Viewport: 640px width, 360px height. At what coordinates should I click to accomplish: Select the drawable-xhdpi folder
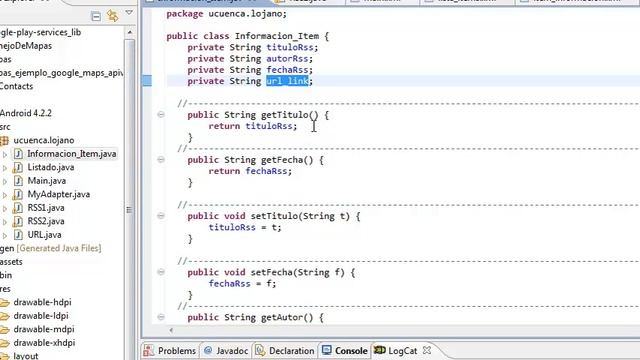click(44, 343)
